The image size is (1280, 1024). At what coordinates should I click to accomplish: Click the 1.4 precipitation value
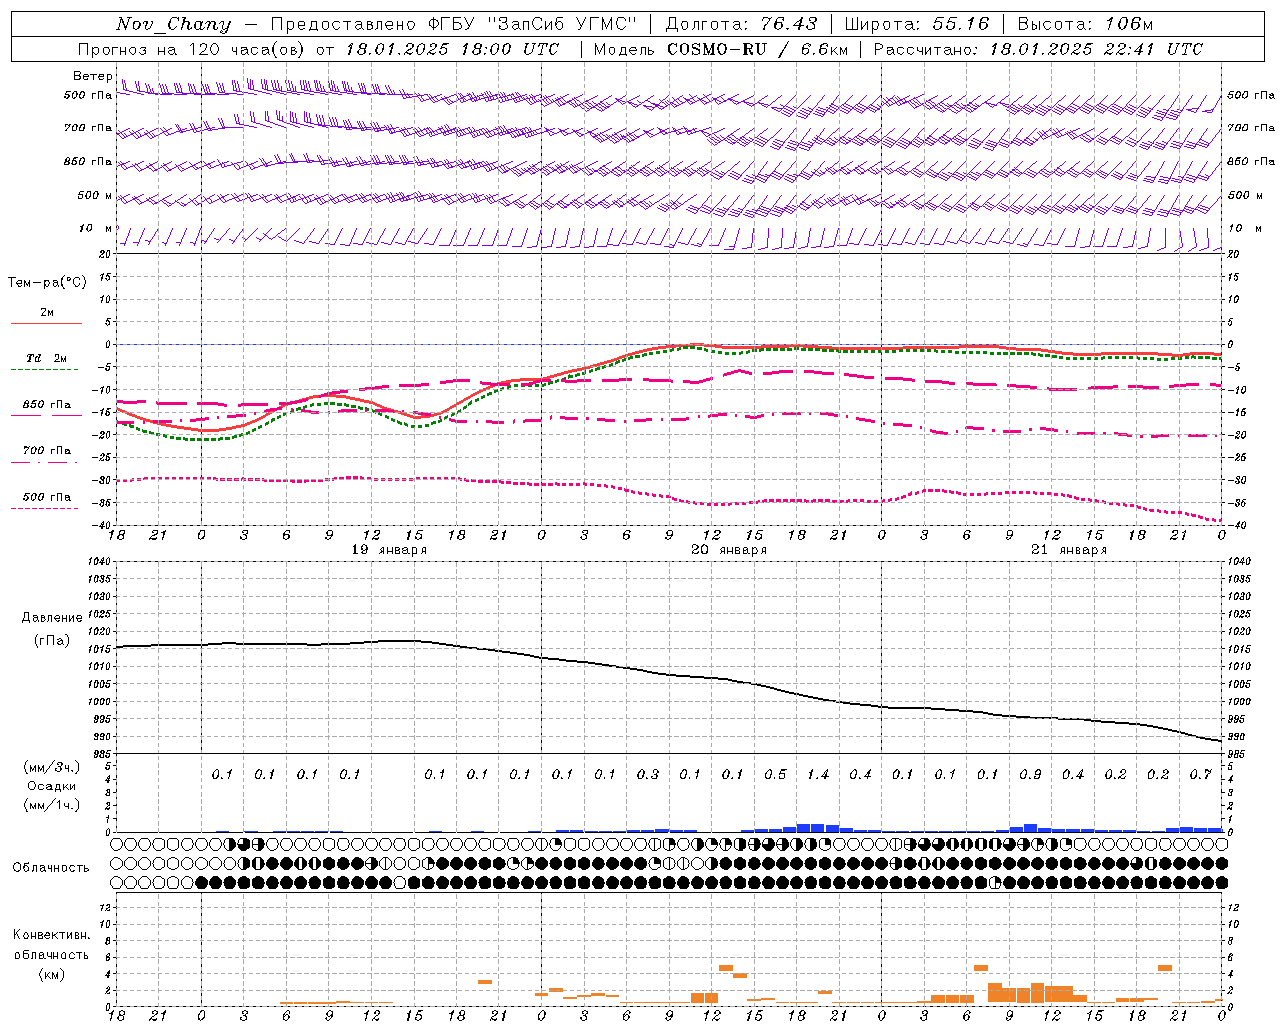tap(818, 774)
